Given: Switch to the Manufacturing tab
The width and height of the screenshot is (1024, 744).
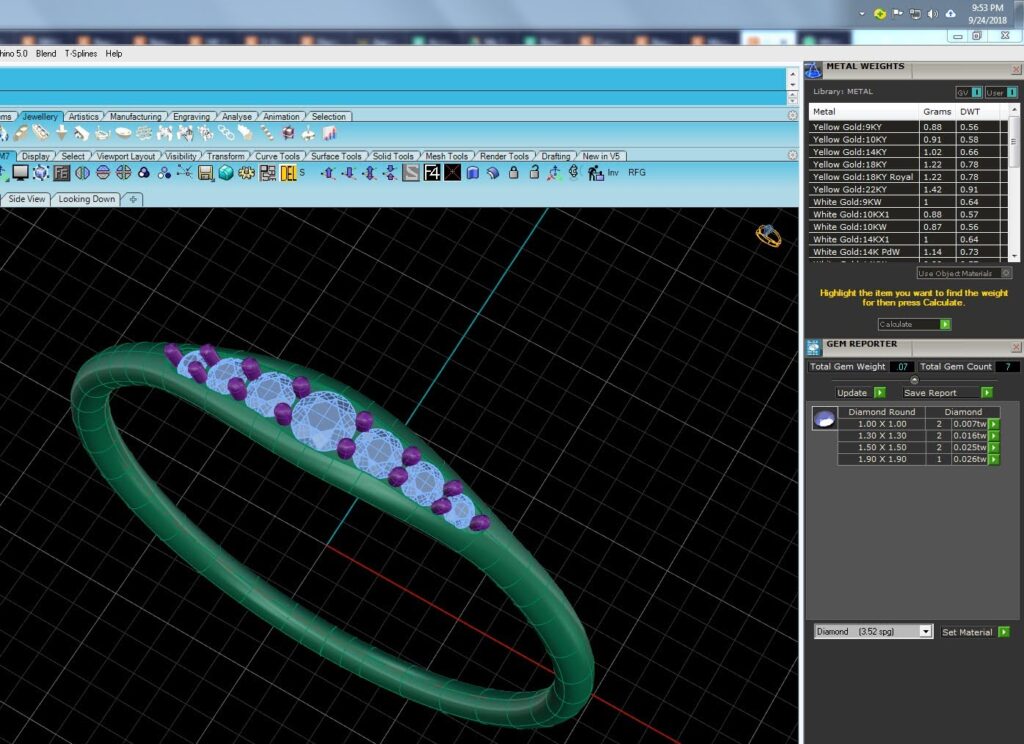Looking at the screenshot, I should point(135,116).
